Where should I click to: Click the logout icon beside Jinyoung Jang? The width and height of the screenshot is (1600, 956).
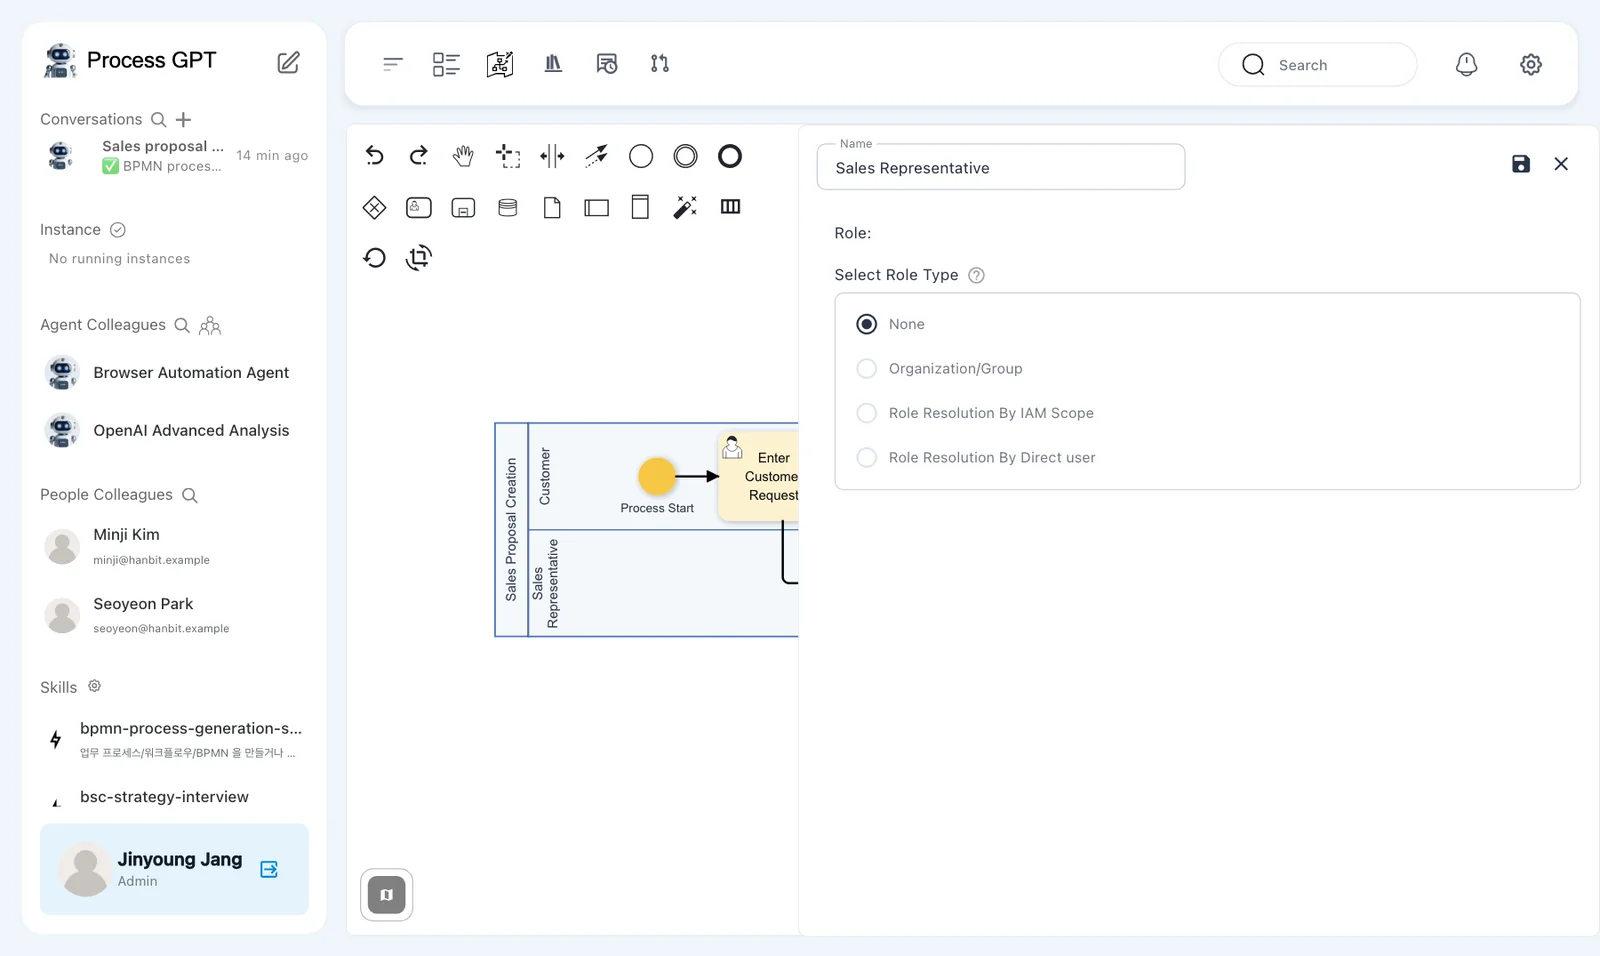pyautogui.click(x=269, y=869)
